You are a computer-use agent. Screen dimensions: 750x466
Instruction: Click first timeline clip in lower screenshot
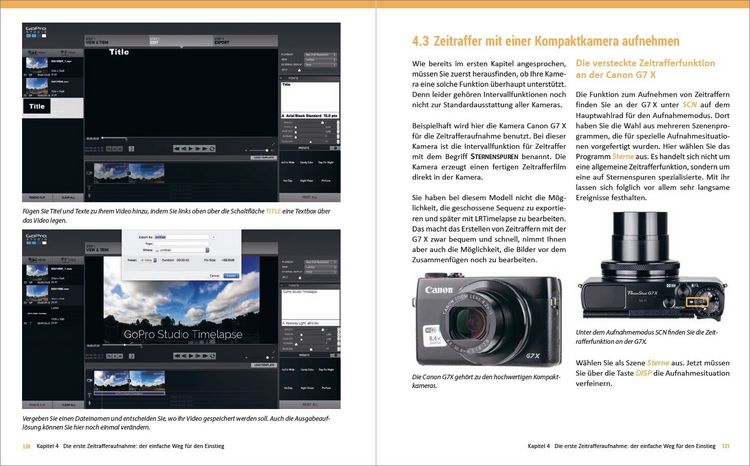(x=111, y=380)
